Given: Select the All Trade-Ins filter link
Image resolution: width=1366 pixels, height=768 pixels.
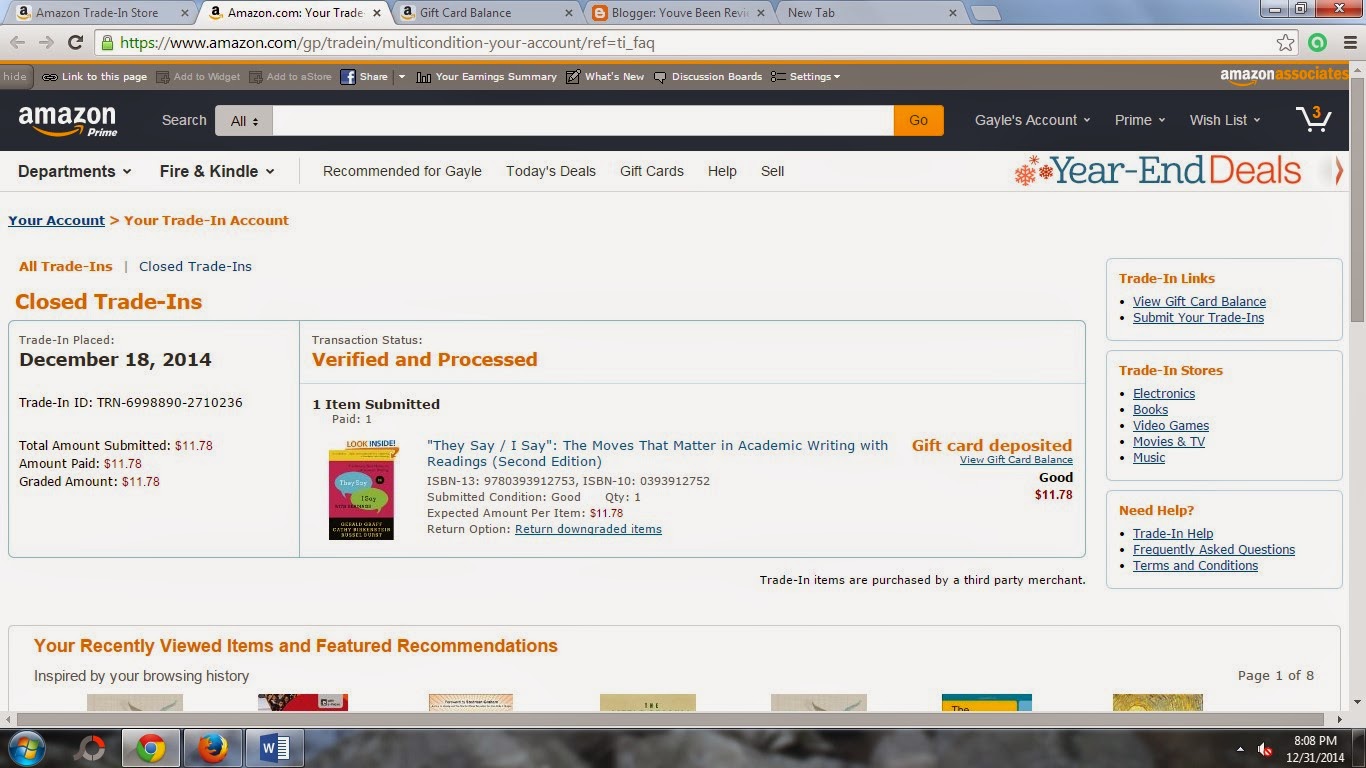Looking at the screenshot, I should tap(66, 266).
